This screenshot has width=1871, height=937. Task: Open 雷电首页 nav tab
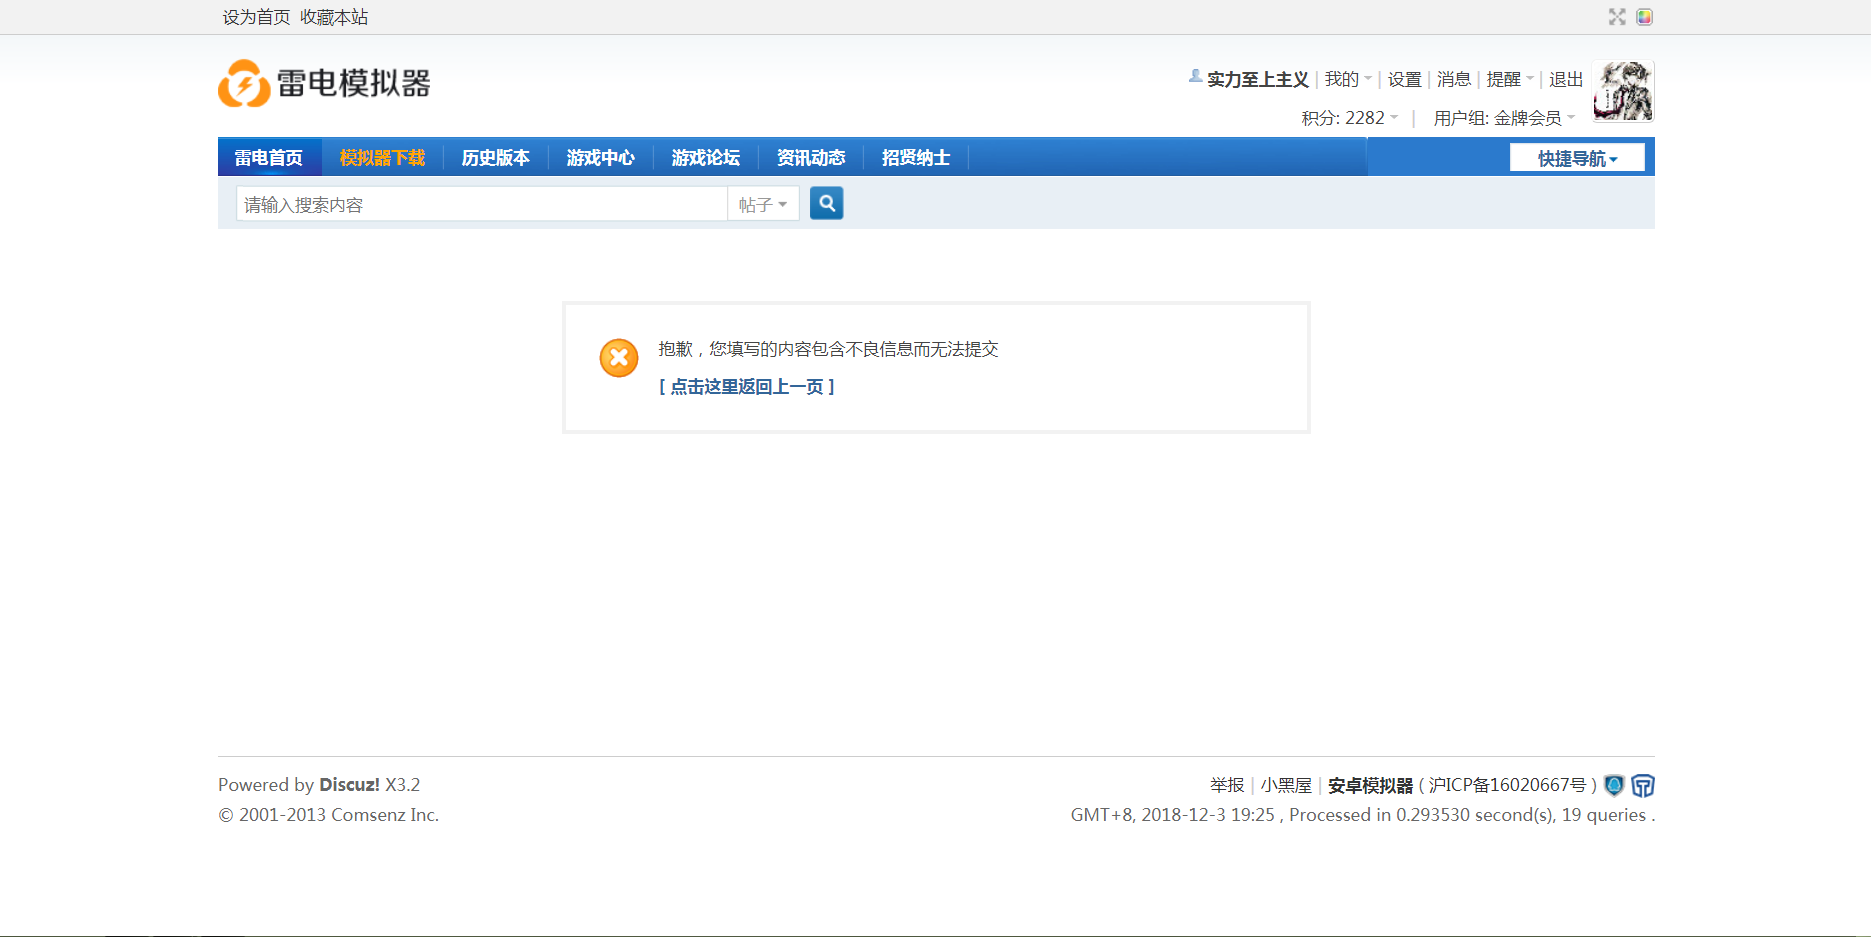[269, 157]
